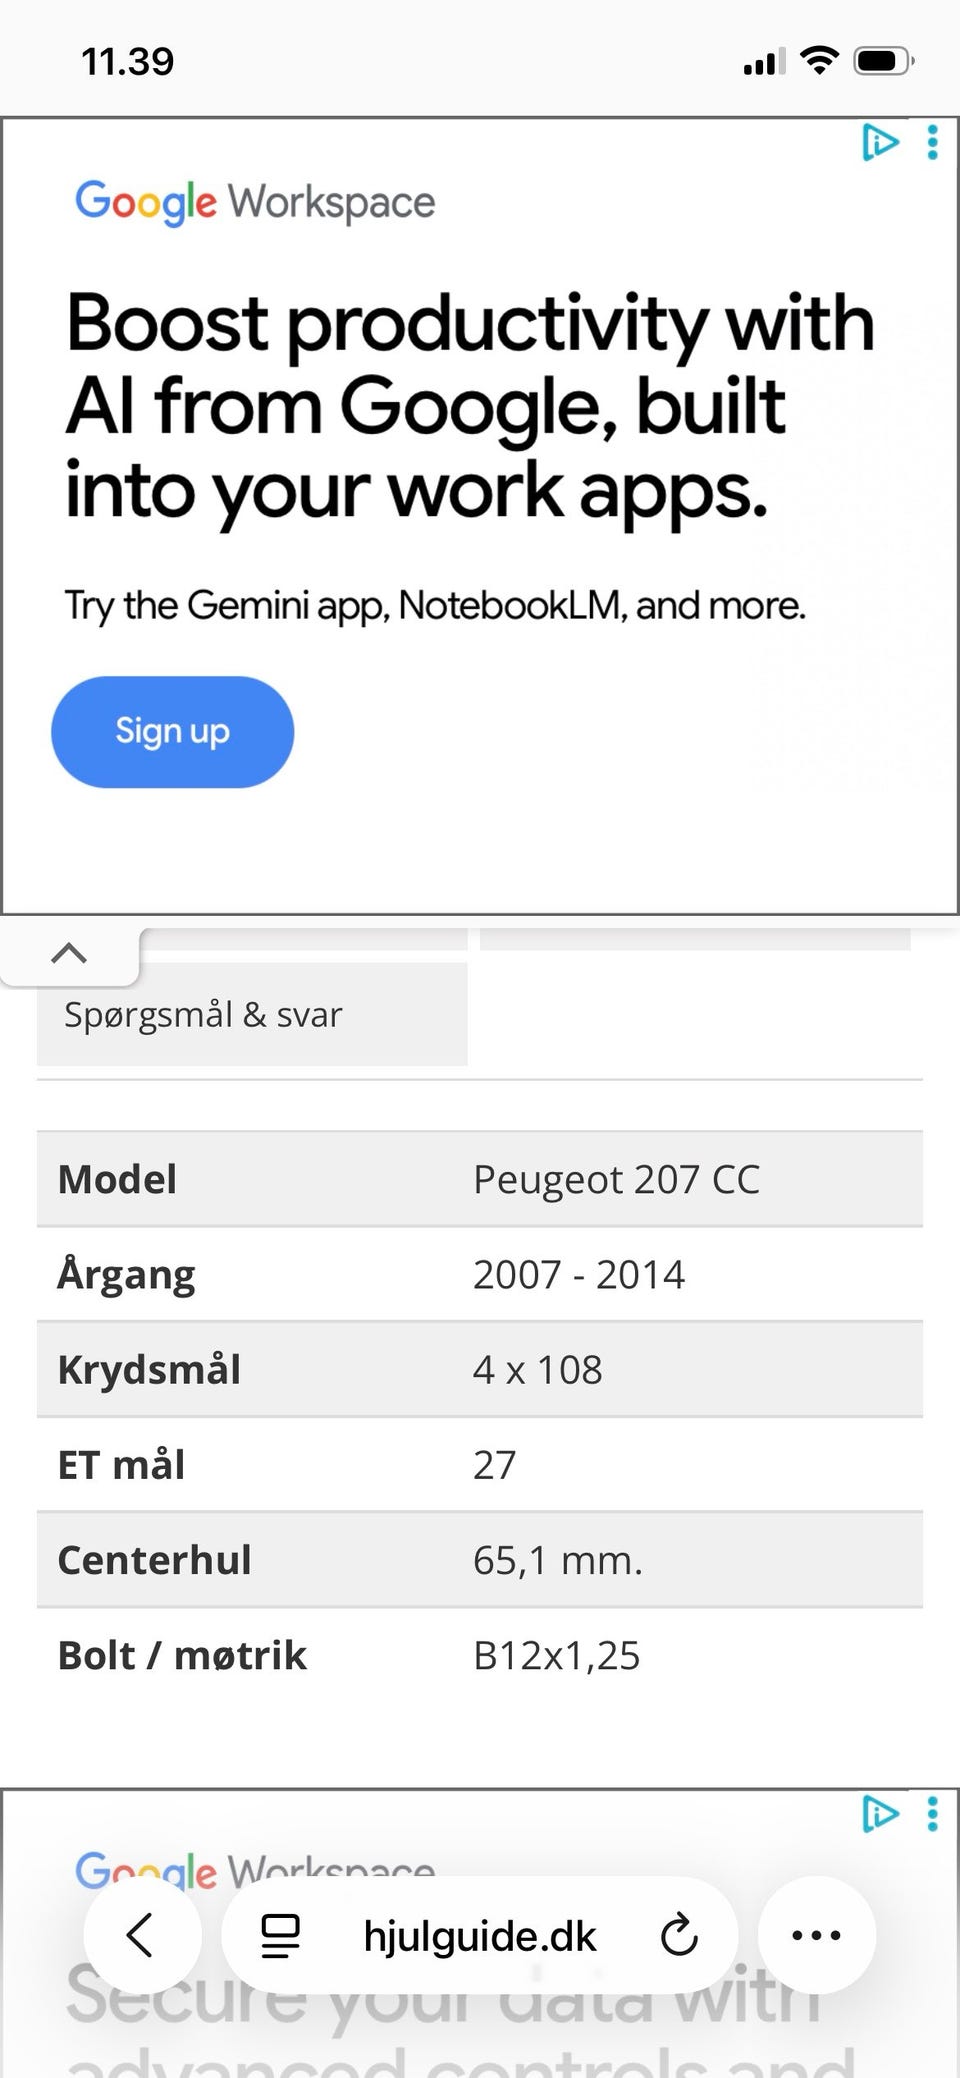Open the top ad's three-dot options
The height and width of the screenshot is (2078, 960).
click(x=932, y=143)
